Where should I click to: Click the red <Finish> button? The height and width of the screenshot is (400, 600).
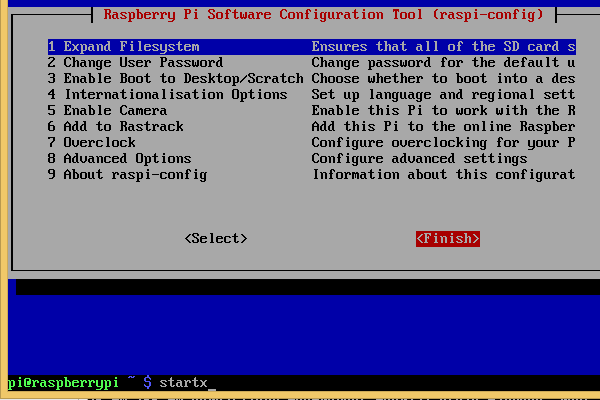coord(448,238)
